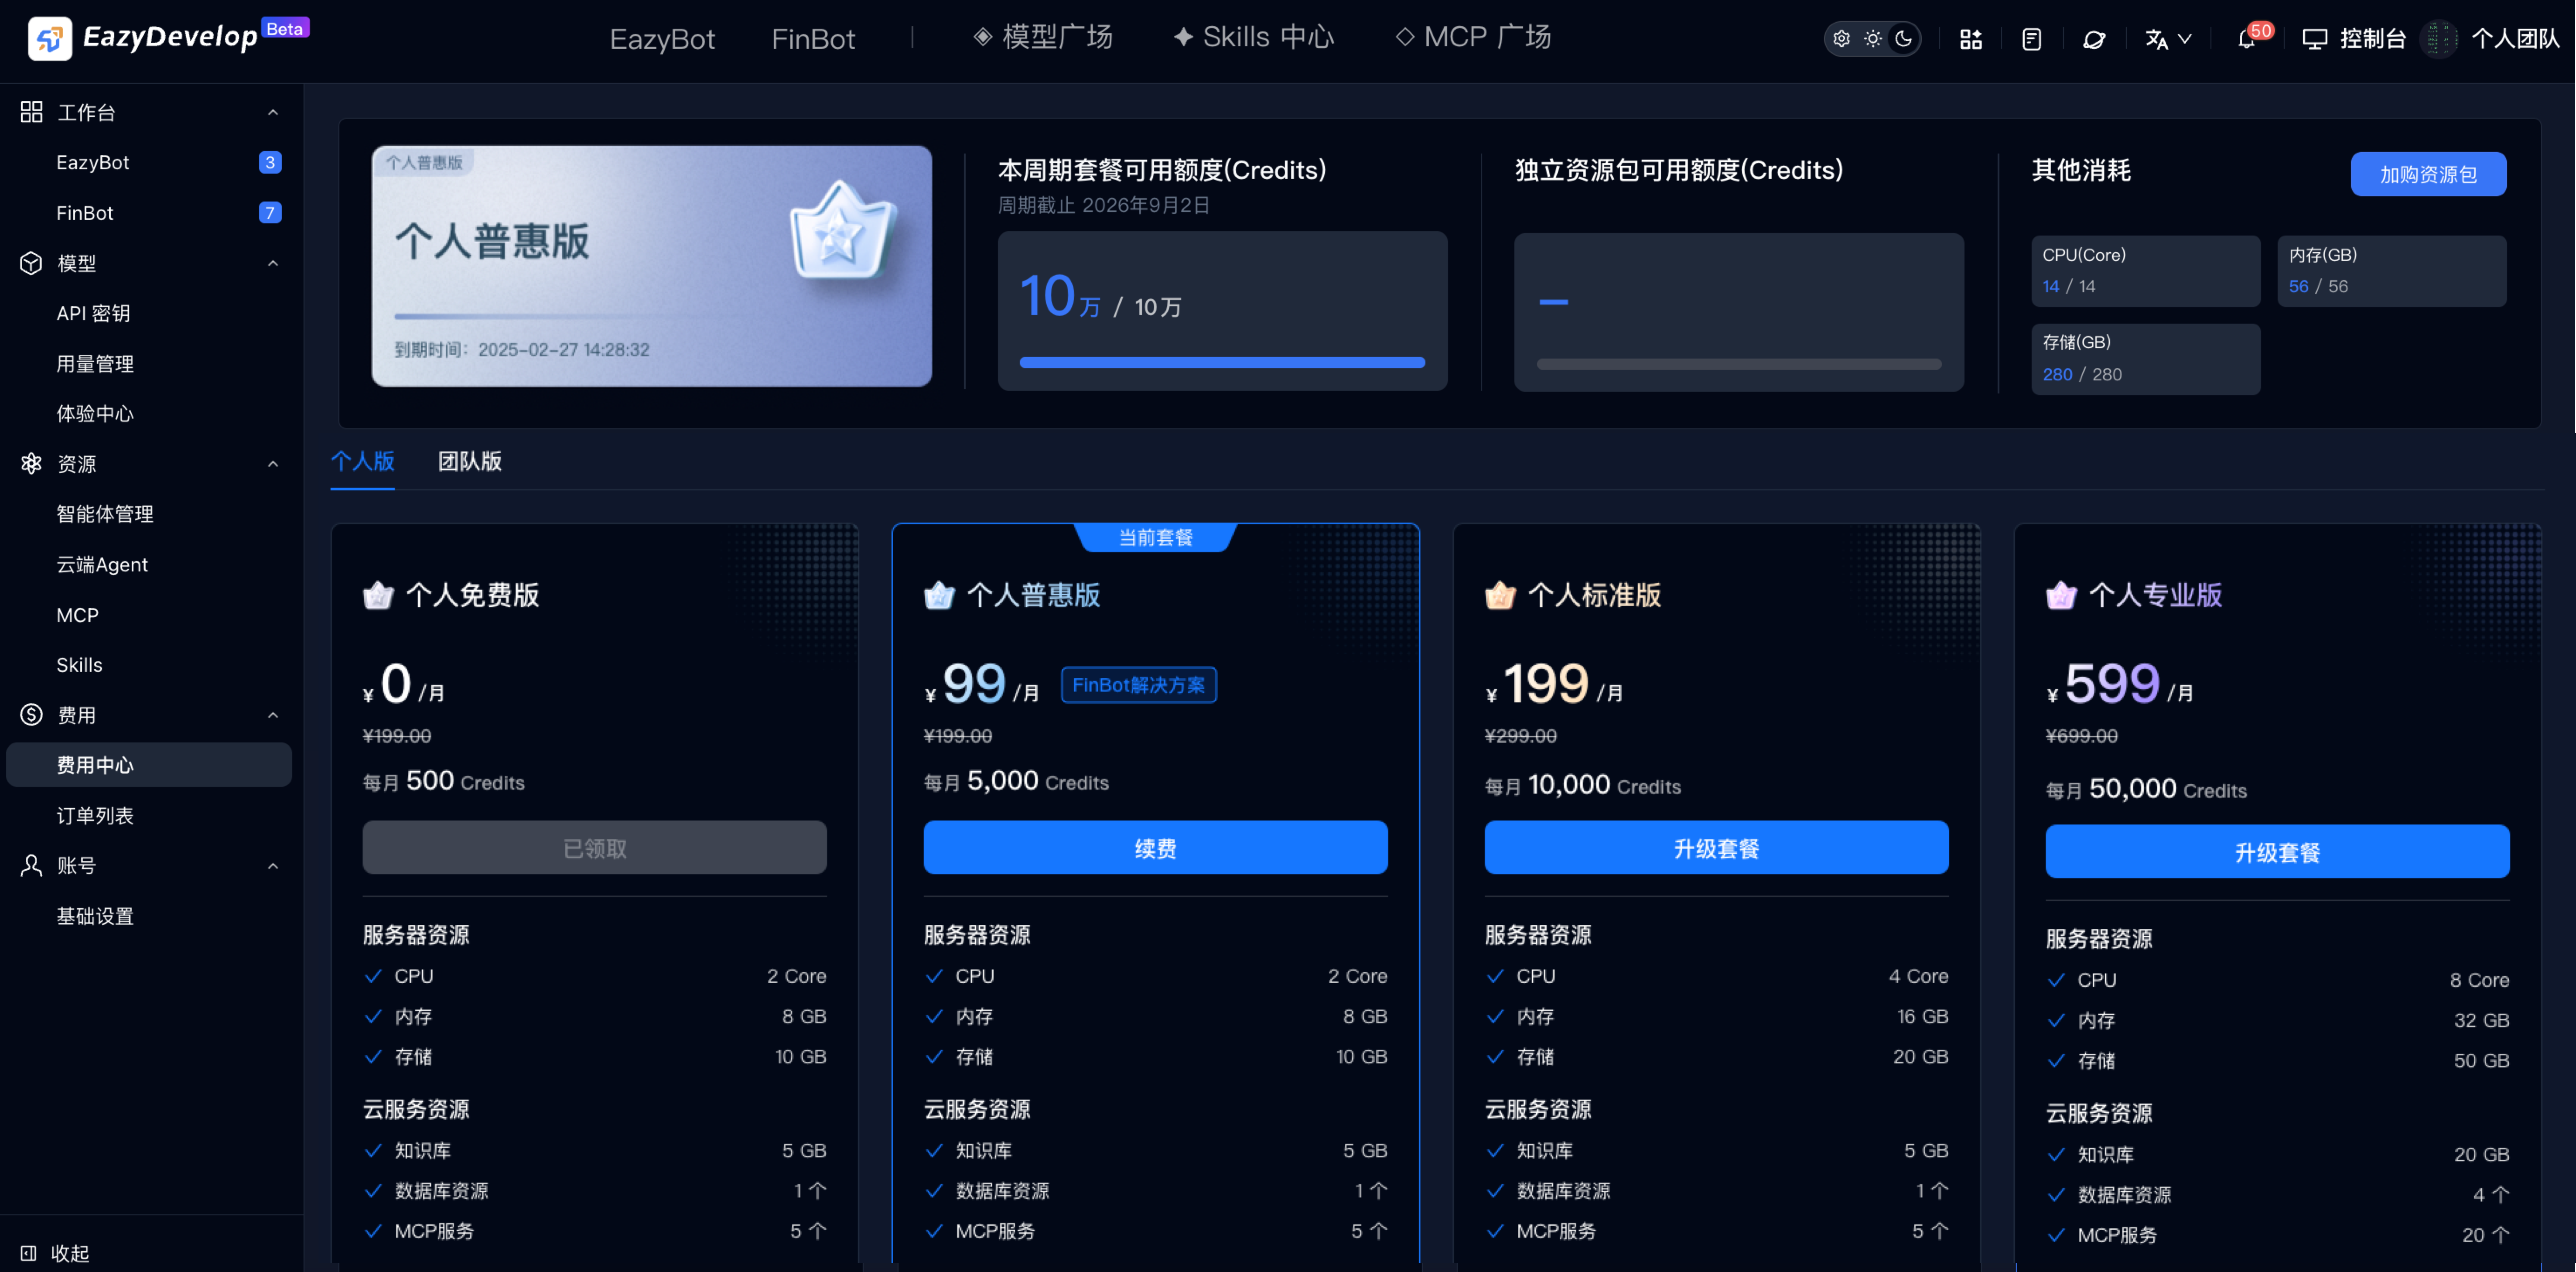Select the system theme gear option
The height and width of the screenshot is (1272, 2576).
coord(1841,39)
